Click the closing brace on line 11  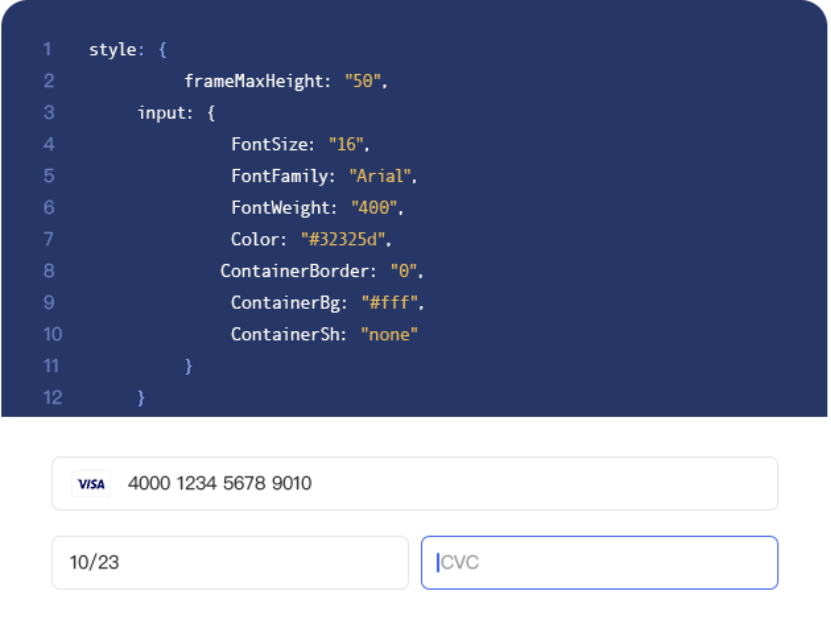pos(188,366)
